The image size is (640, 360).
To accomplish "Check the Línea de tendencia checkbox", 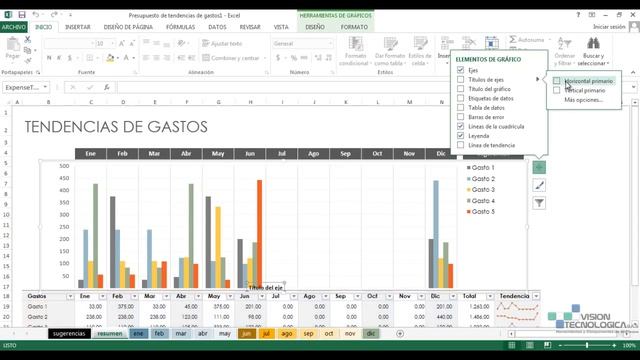I will pos(460,145).
